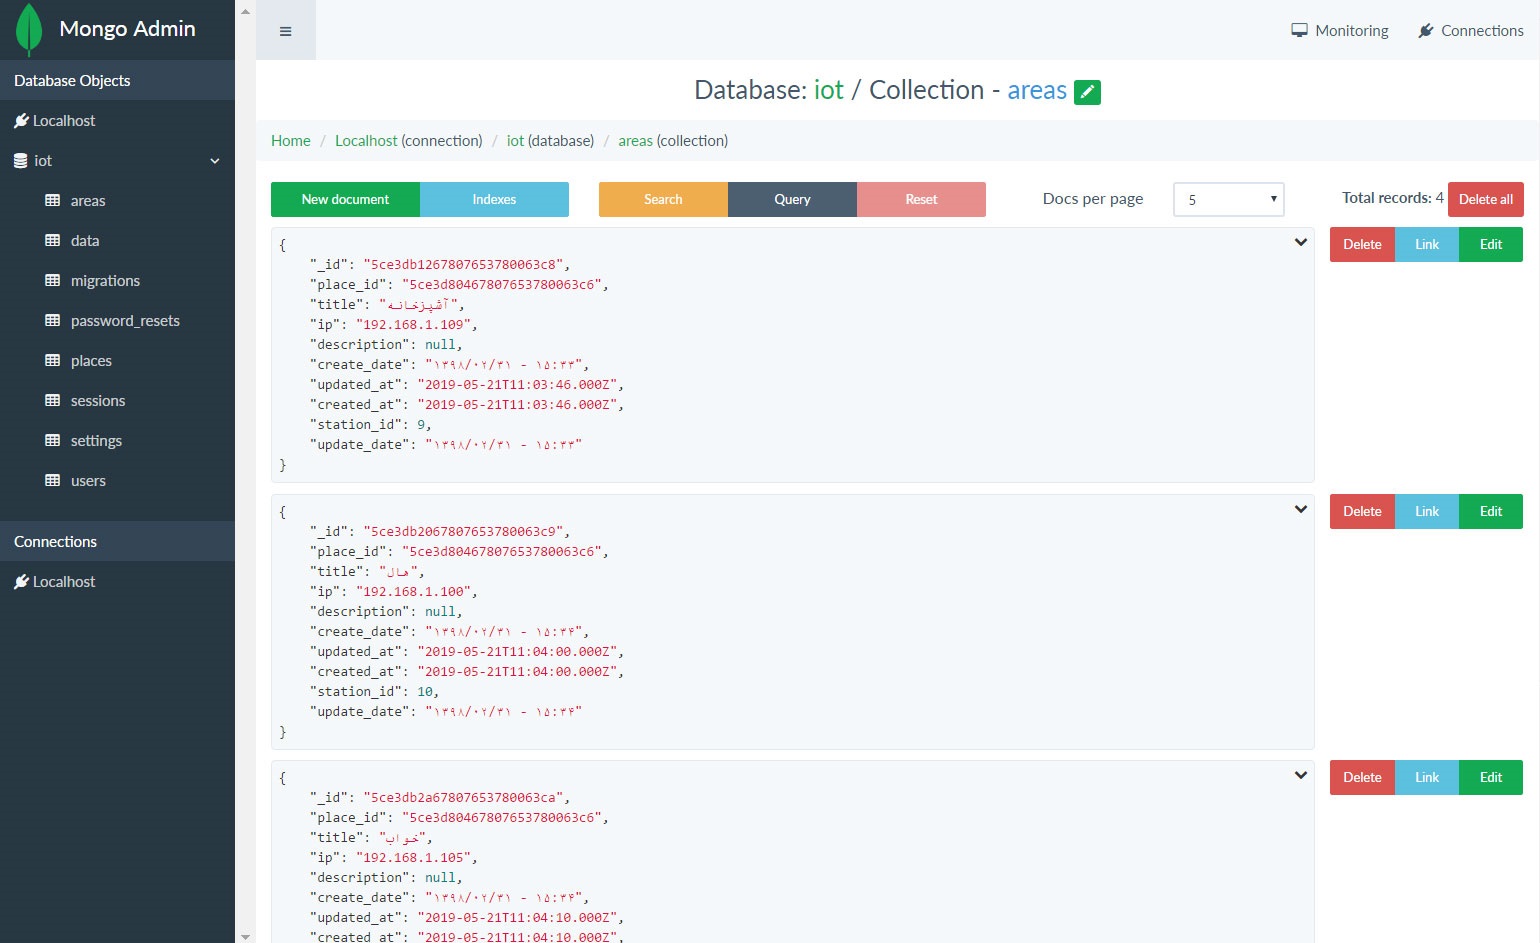
Task: Click the iot link in page title
Action: click(829, 90)
